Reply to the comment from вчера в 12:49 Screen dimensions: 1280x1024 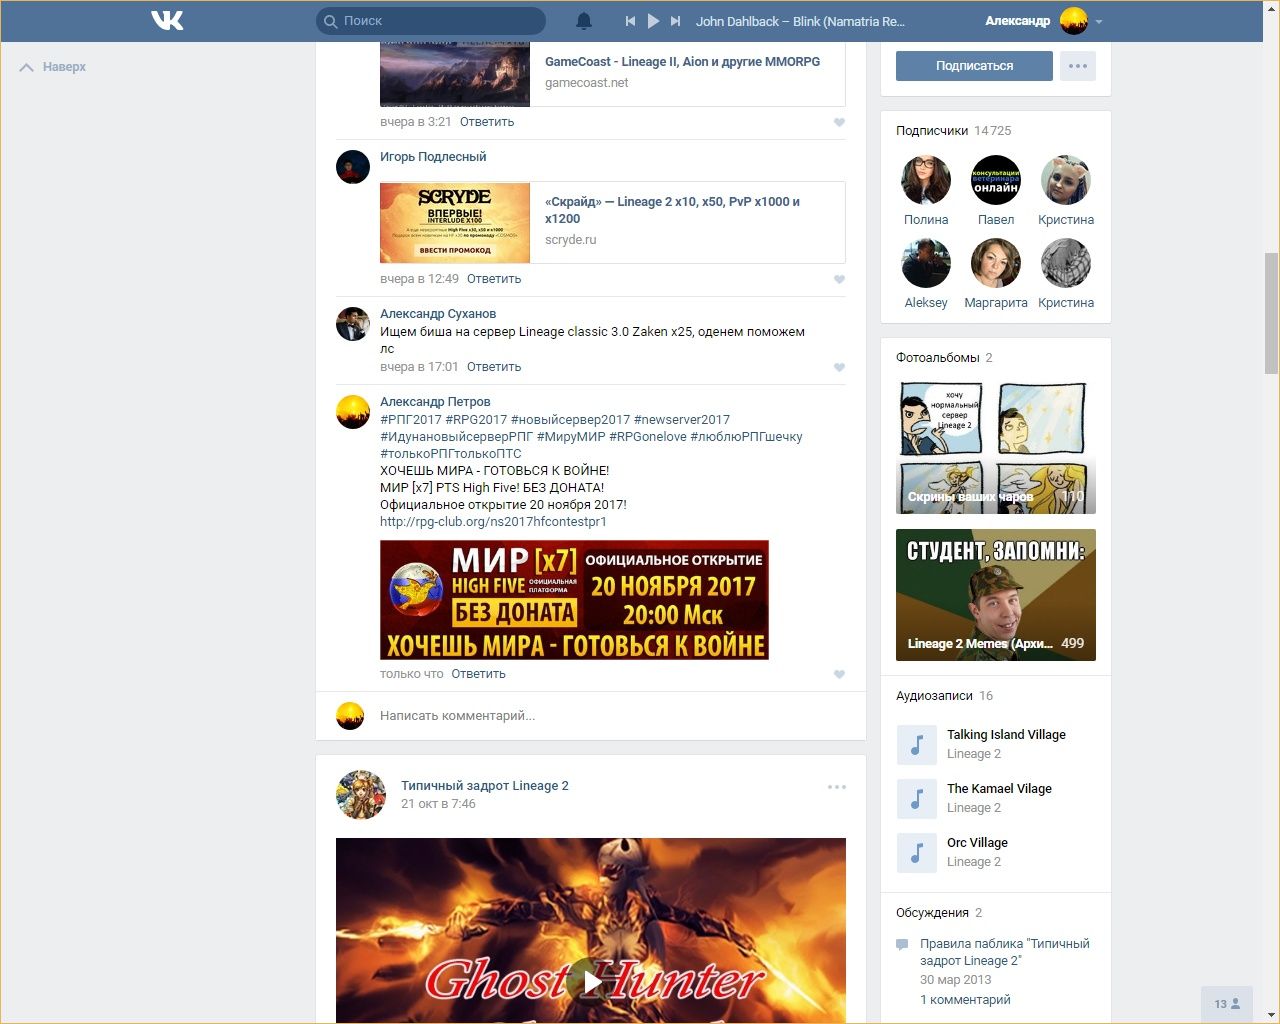click(494, 279)
